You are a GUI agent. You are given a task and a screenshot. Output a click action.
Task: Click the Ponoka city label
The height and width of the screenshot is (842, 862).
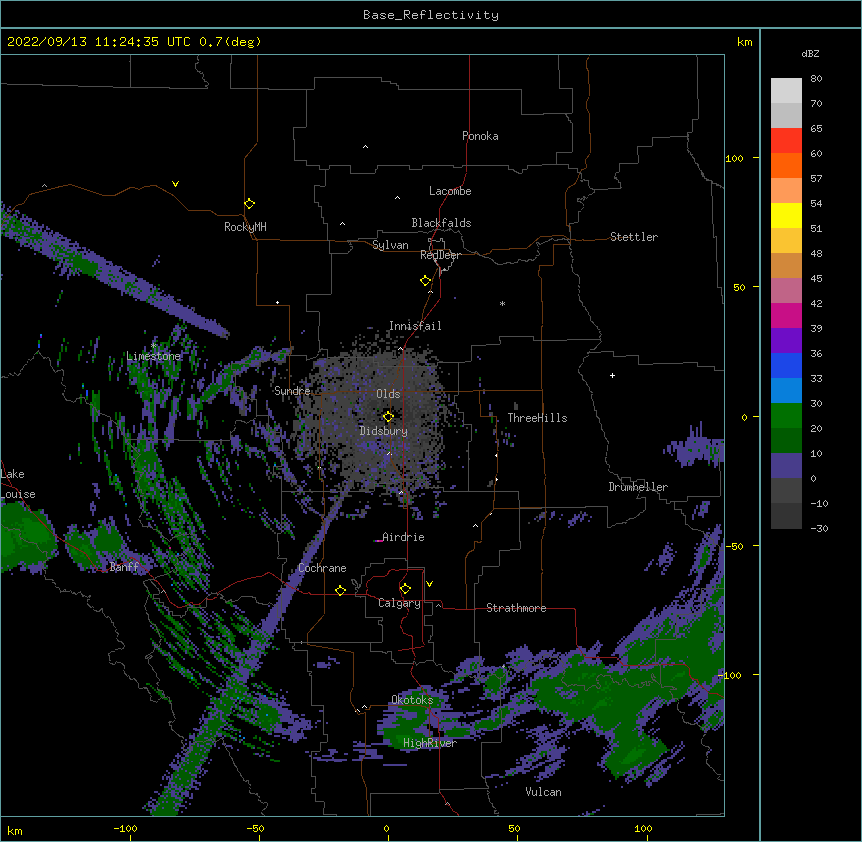coord(480,136)
